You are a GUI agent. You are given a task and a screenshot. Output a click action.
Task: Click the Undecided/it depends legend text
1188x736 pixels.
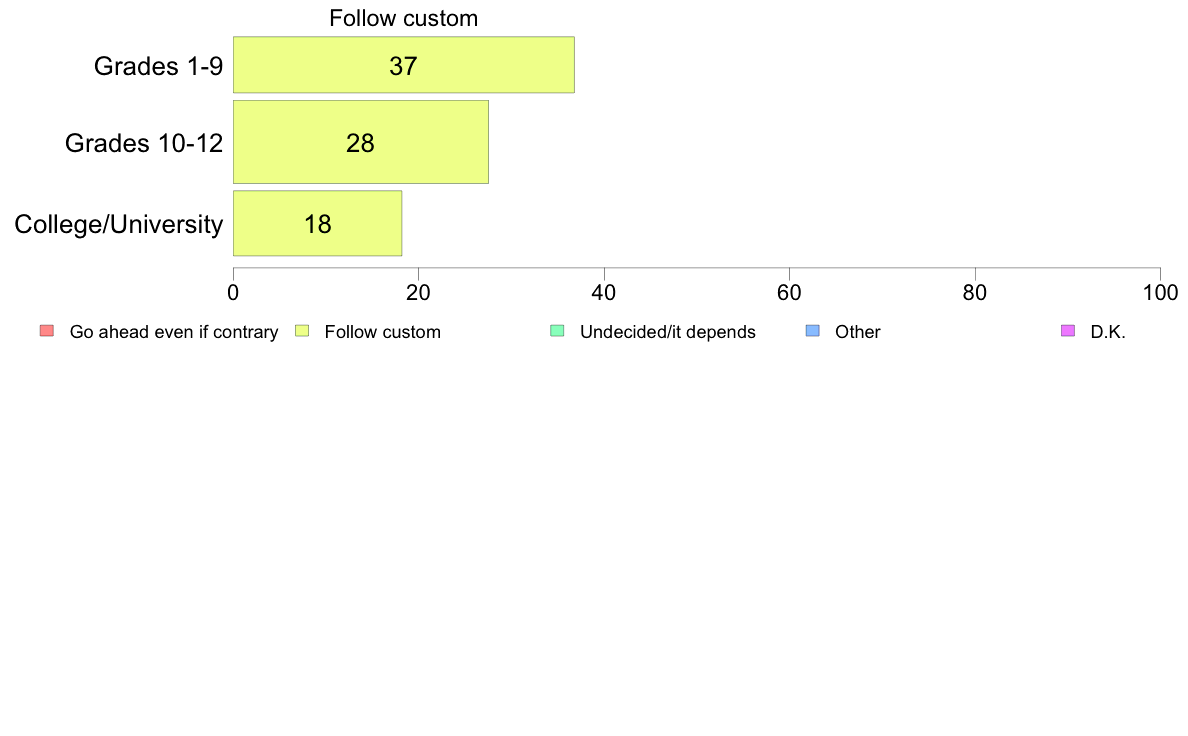coord(667,332)
